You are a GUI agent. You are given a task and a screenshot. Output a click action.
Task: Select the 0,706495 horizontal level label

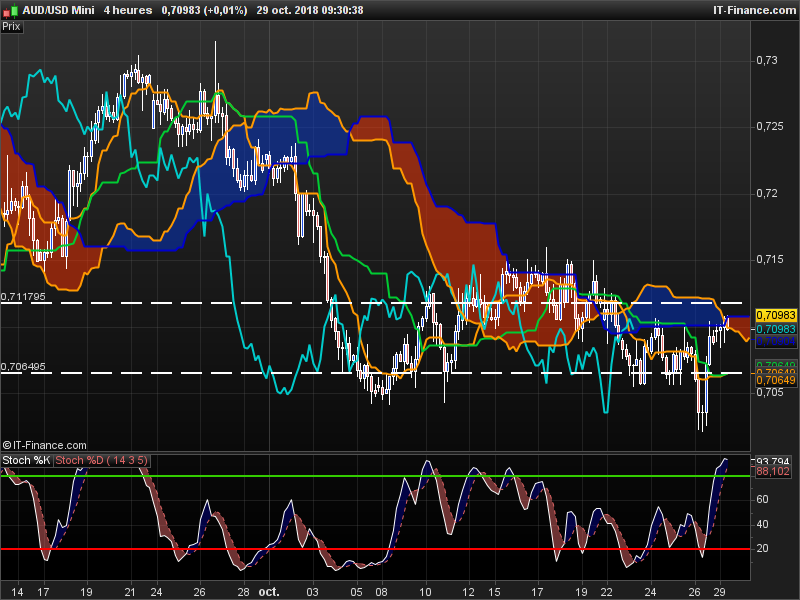[23, 366]
